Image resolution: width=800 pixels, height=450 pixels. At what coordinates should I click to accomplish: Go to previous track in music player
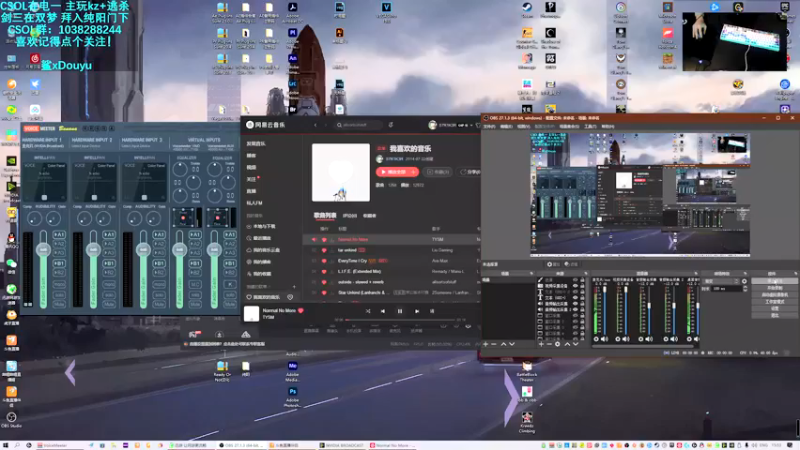tap(382, 311)
